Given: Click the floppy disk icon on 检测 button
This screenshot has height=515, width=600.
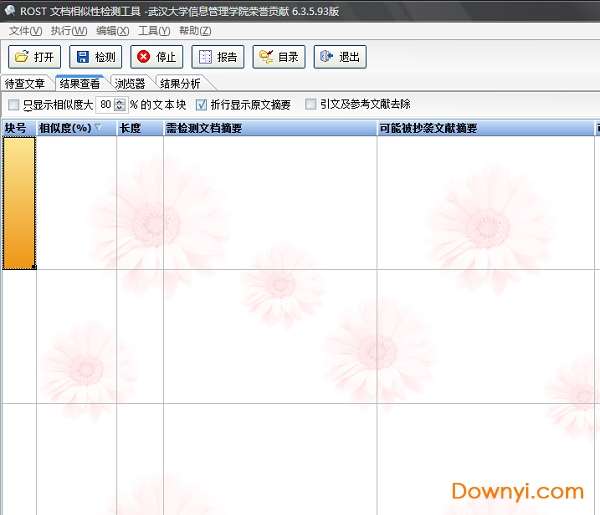Looking at the screenshot, I should click(x=83, y=57).
